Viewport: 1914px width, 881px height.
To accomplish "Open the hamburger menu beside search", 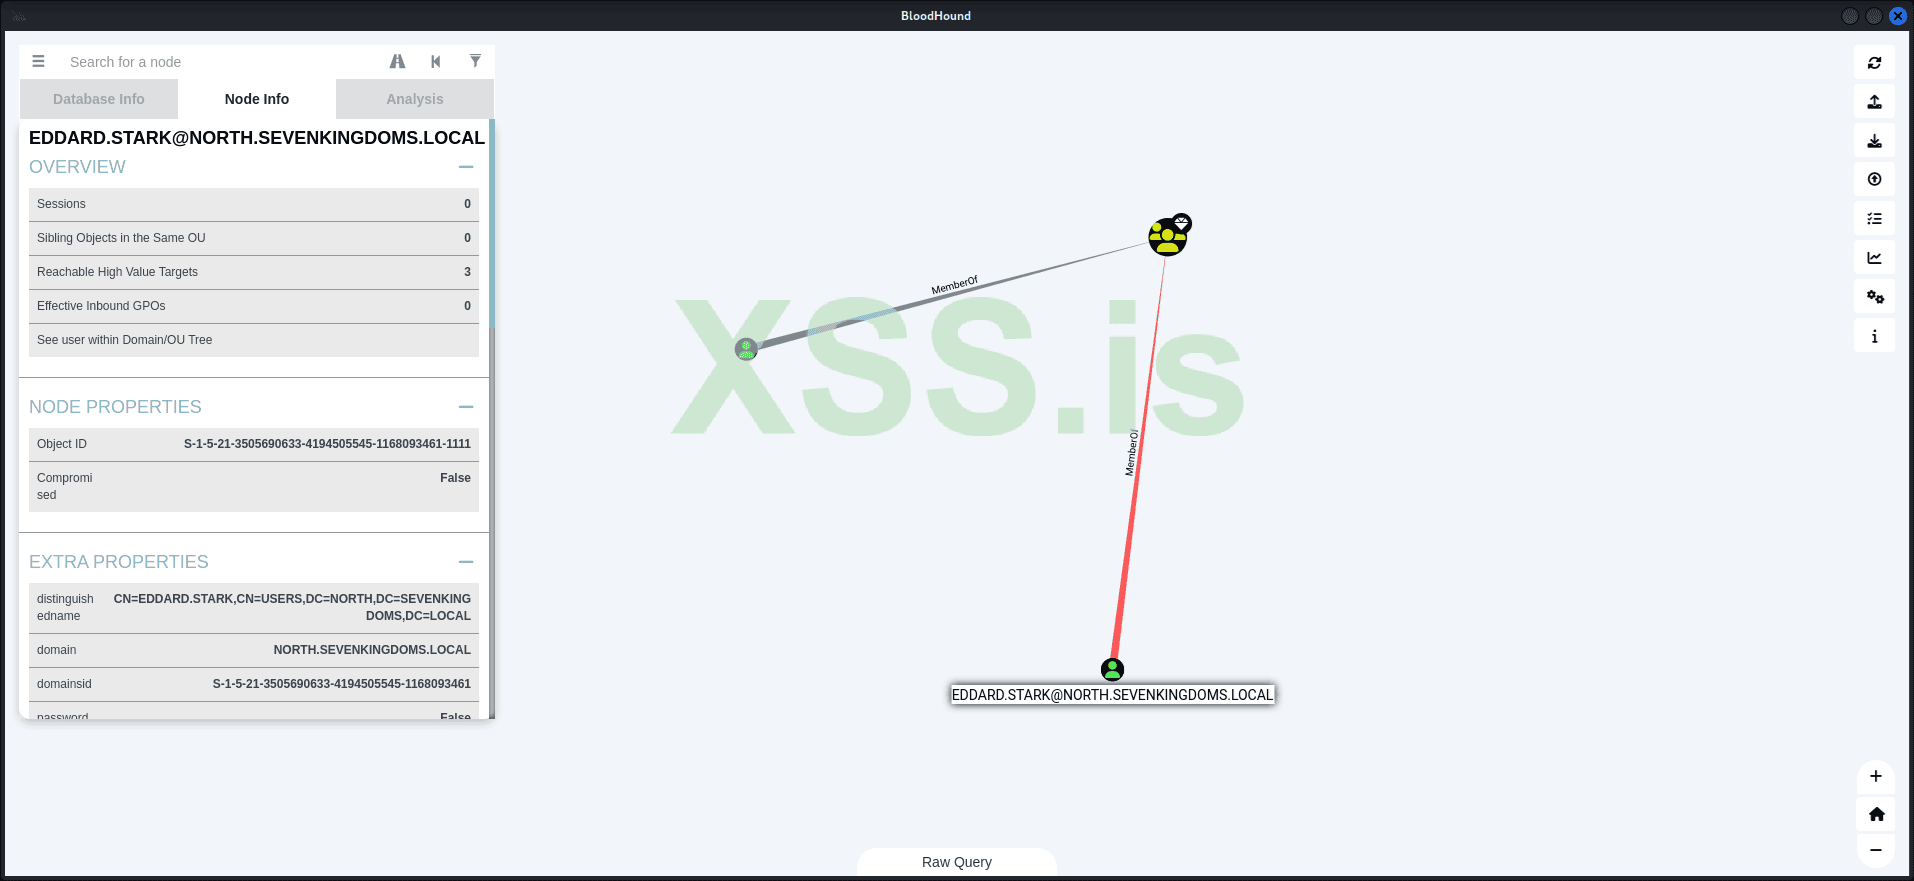I will coord(38,61).
